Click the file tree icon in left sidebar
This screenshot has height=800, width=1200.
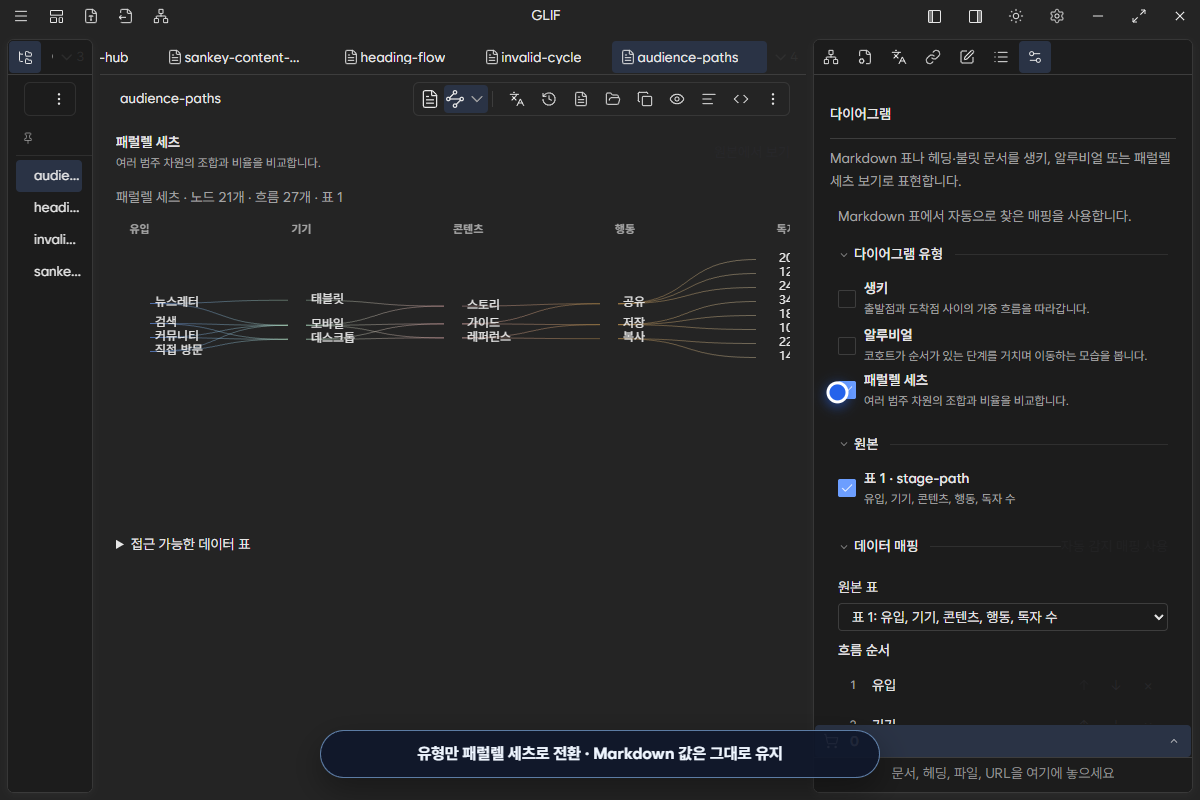25,57
